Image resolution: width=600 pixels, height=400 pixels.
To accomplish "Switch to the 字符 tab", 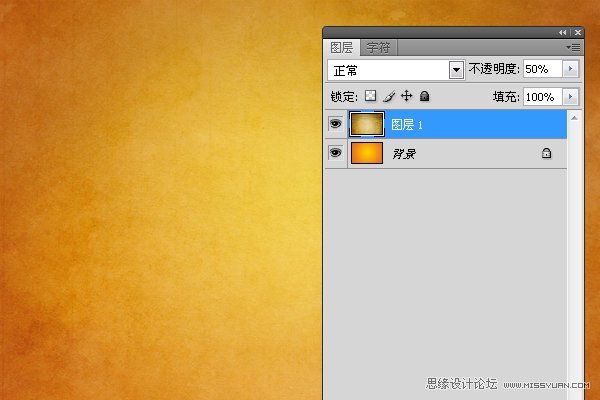I will [378, 47].
